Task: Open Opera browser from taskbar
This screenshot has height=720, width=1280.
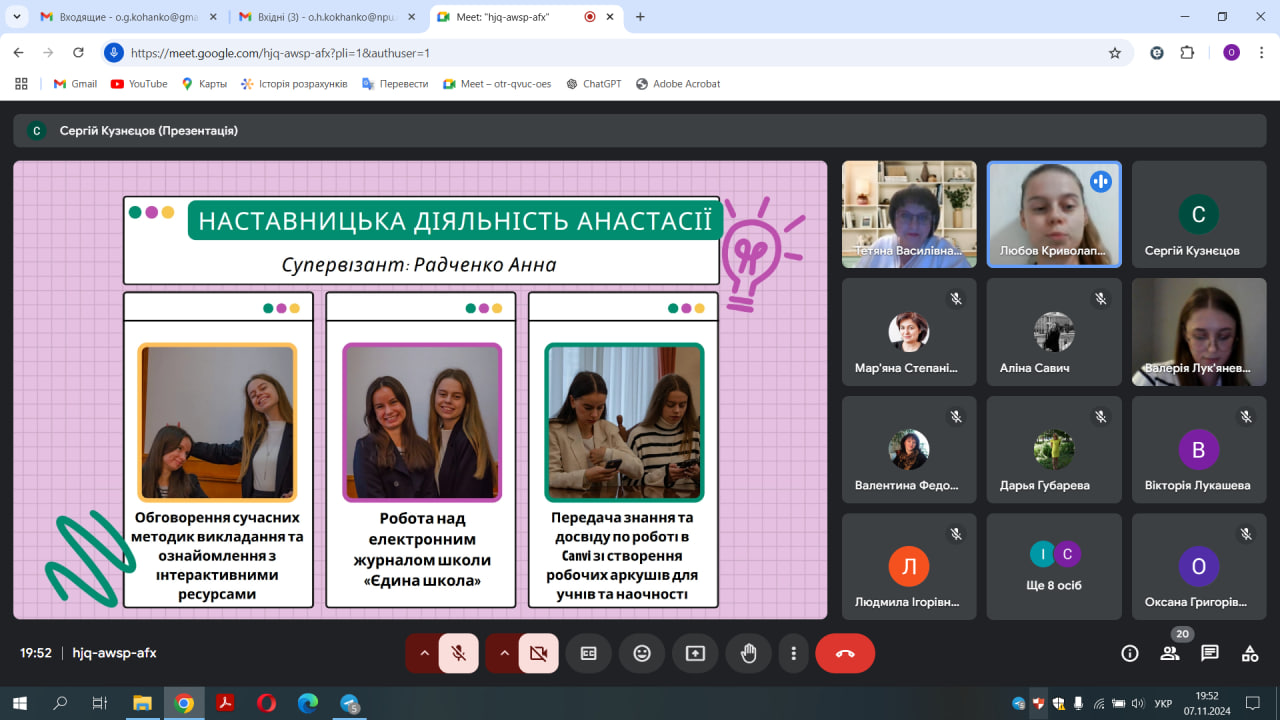Action: coord(266,703)
